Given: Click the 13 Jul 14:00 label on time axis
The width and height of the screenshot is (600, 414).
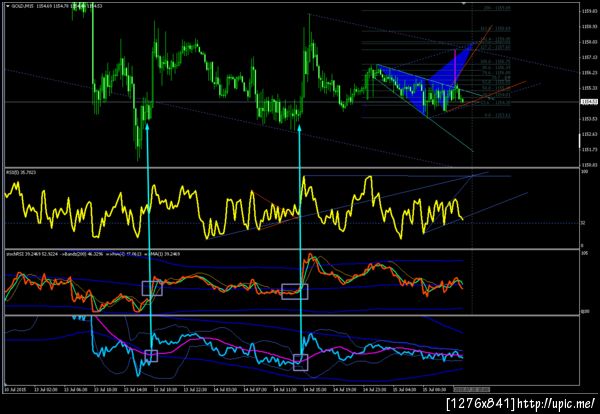Looking at the screenshot, I should (134, 389).
